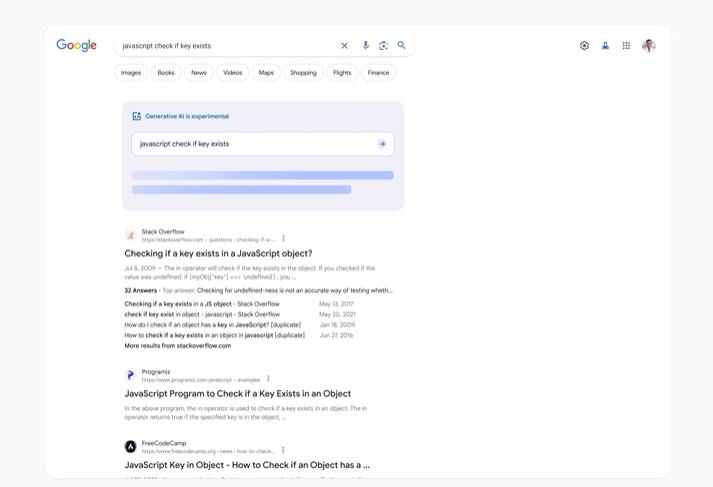Click the Generative AI sparkle icon
713x487 pixels.
136,116
